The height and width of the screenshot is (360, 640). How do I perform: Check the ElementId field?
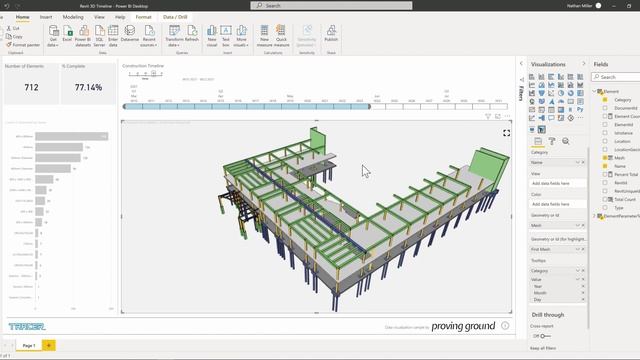pos(605,124)
